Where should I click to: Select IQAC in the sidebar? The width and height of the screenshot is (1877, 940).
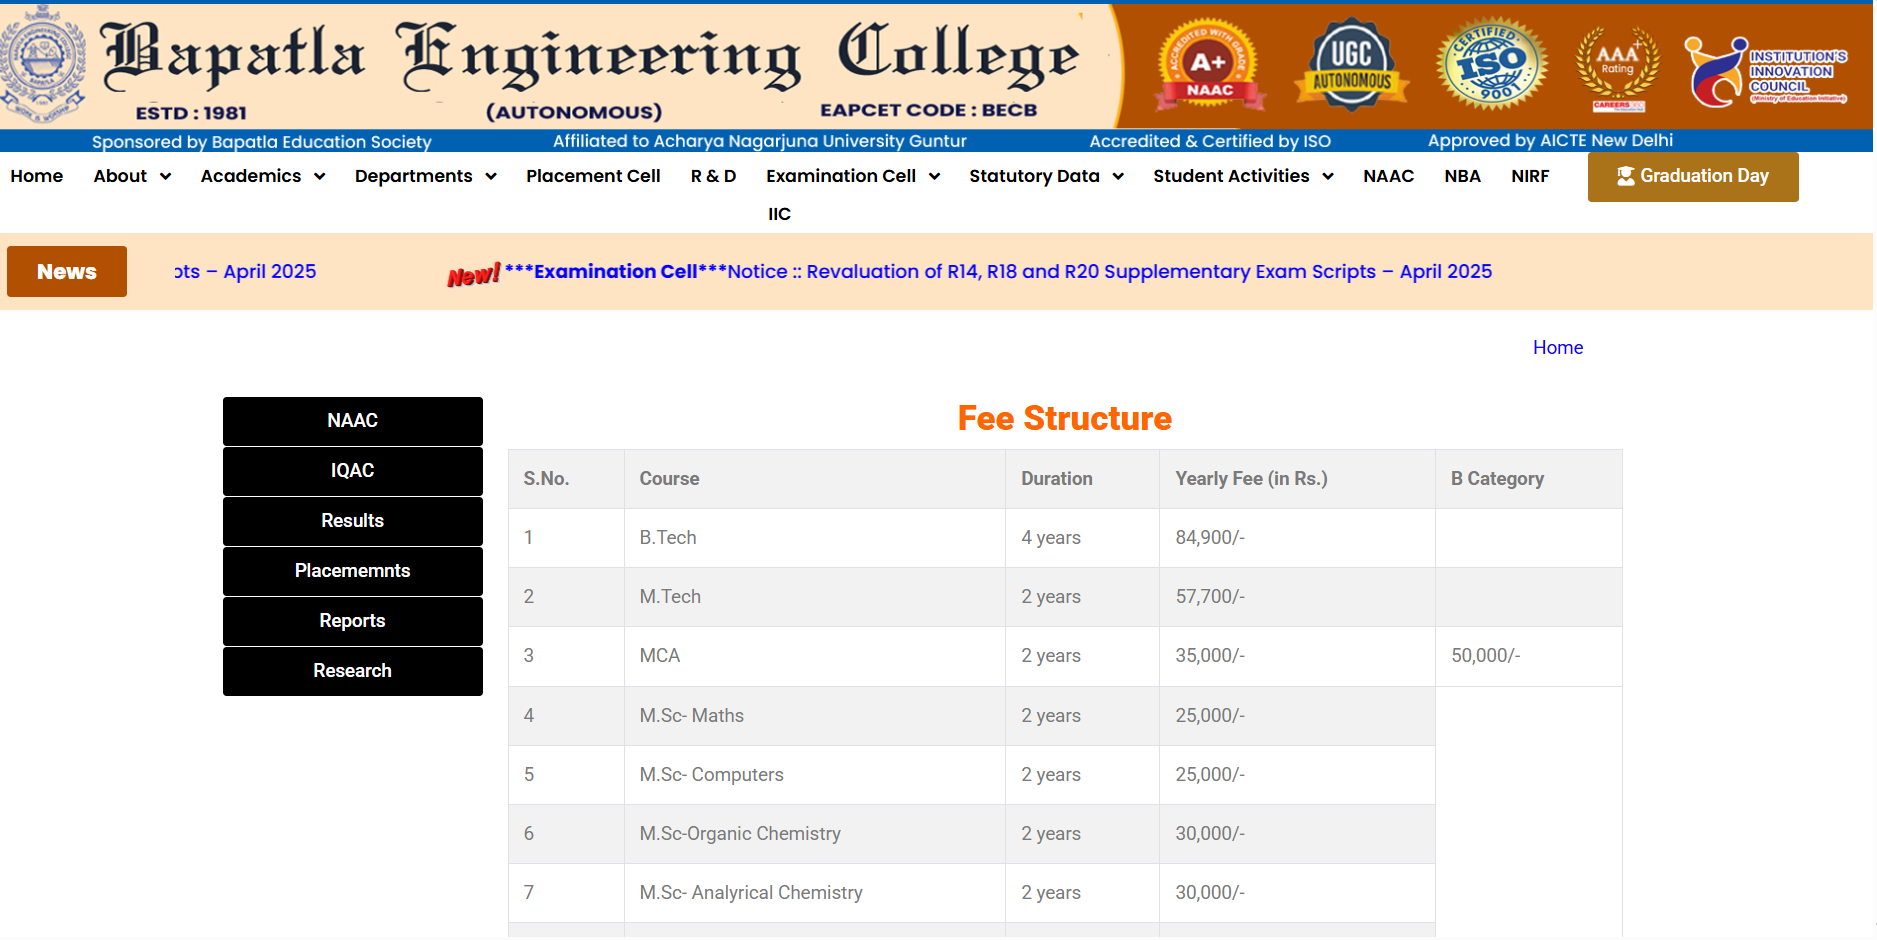[352, 471]
